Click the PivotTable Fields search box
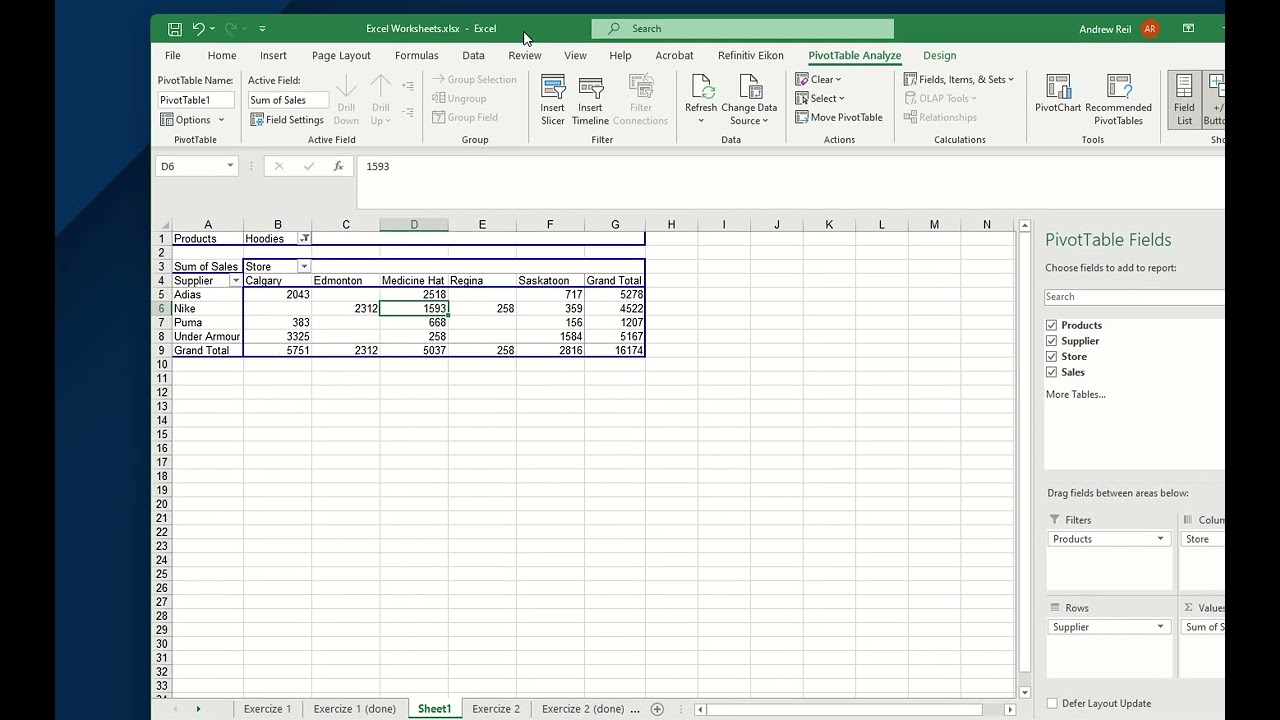This screenshot has height=720, width=1280. 1134,297
